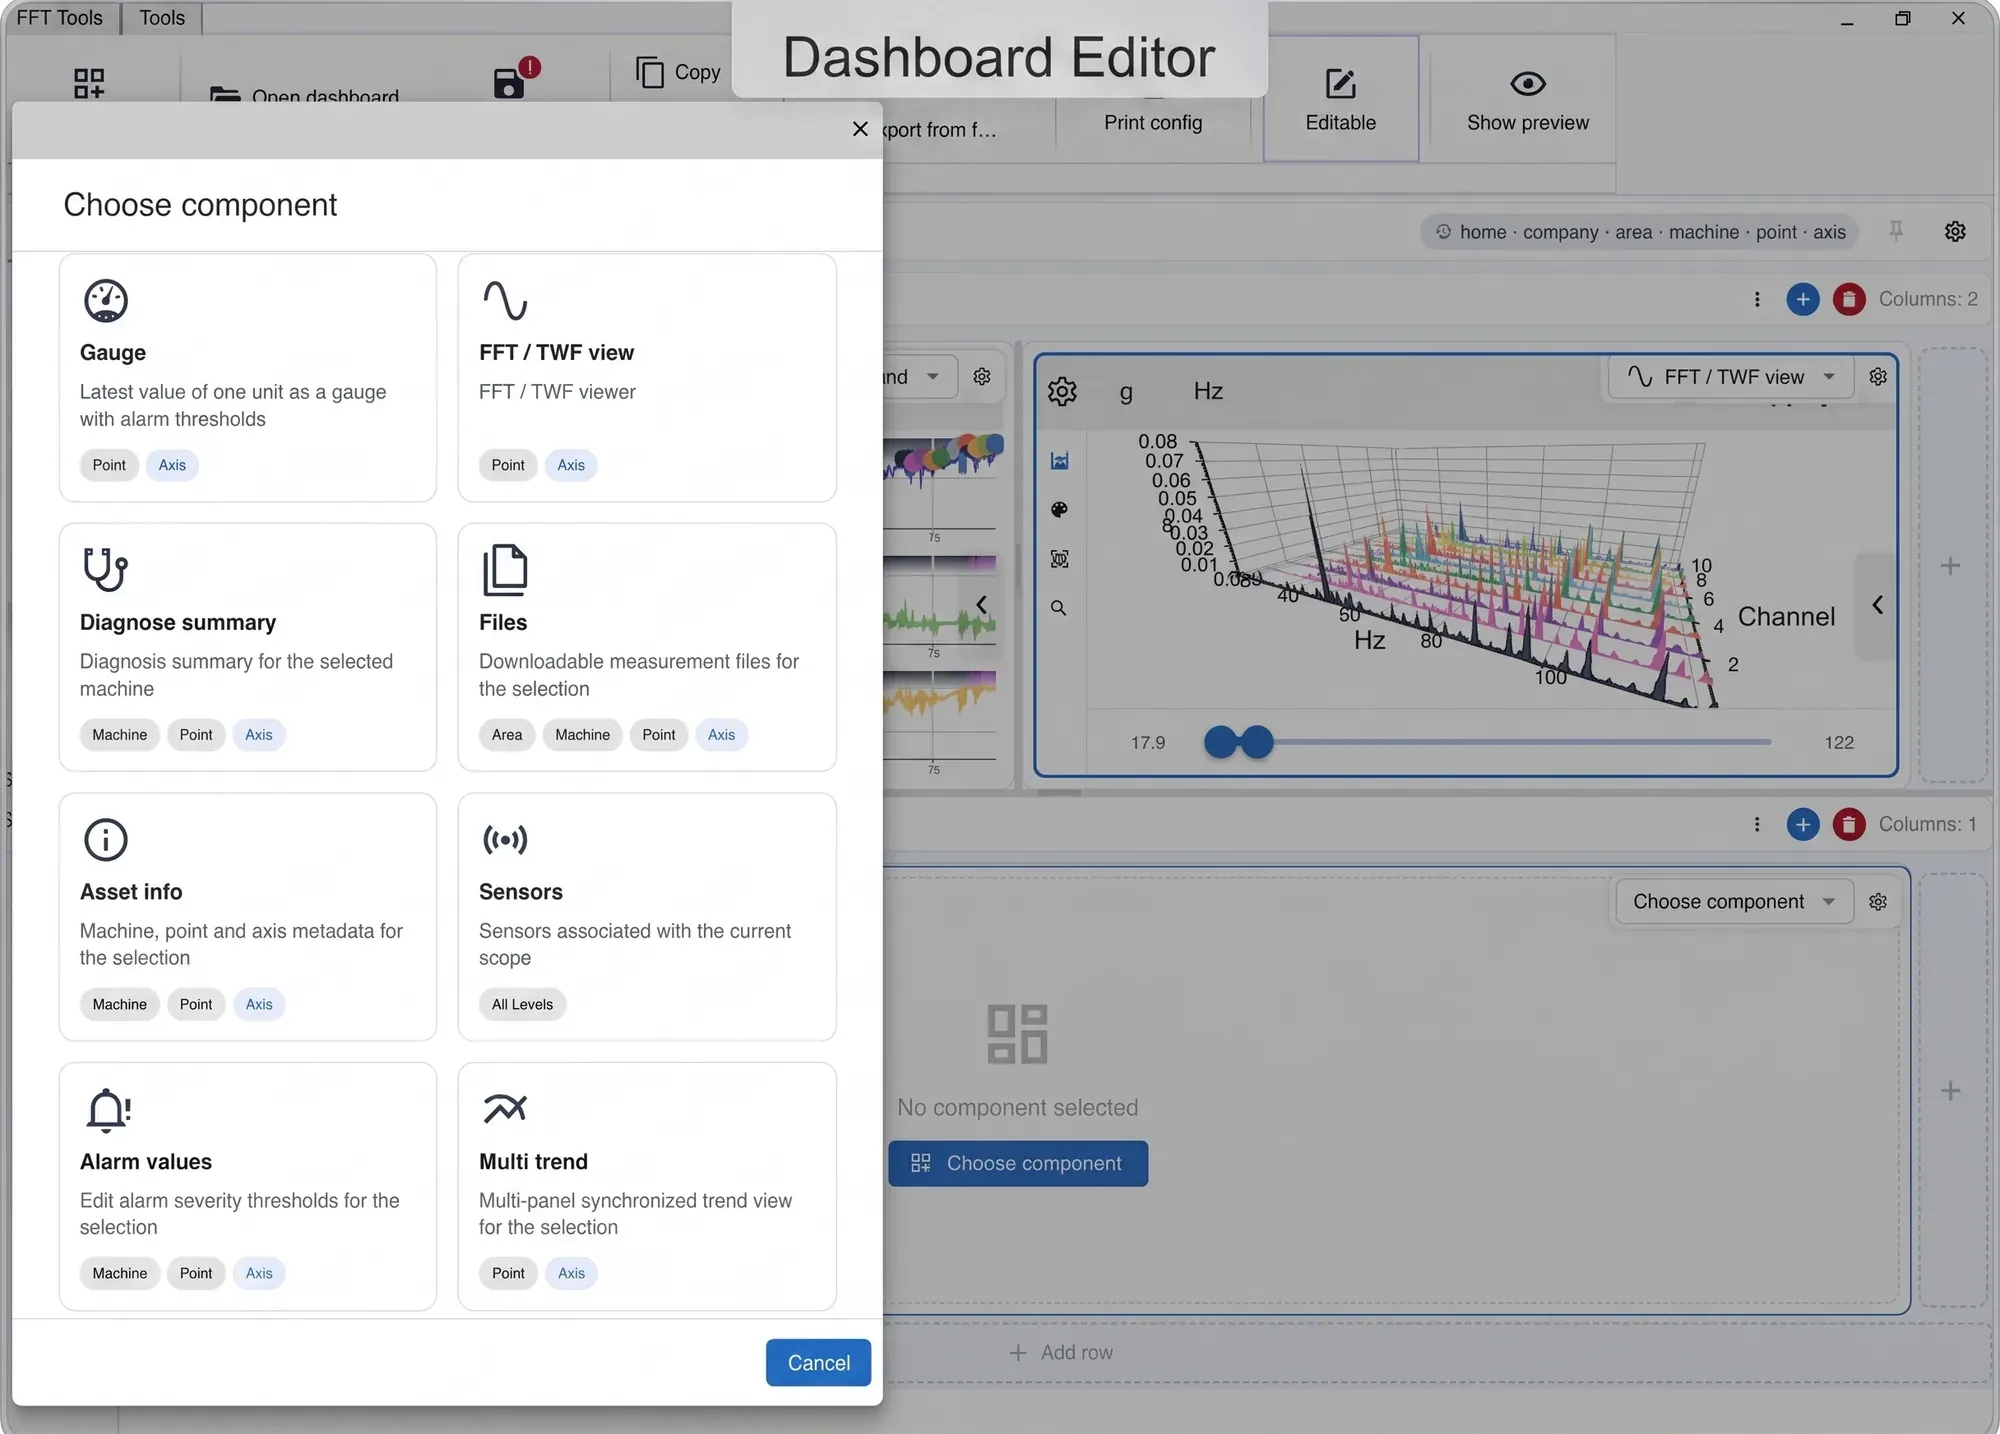Open the FFT / TWF view component dropdown
Viewport: 2000px width, 1434px height.
point(1731,377)
